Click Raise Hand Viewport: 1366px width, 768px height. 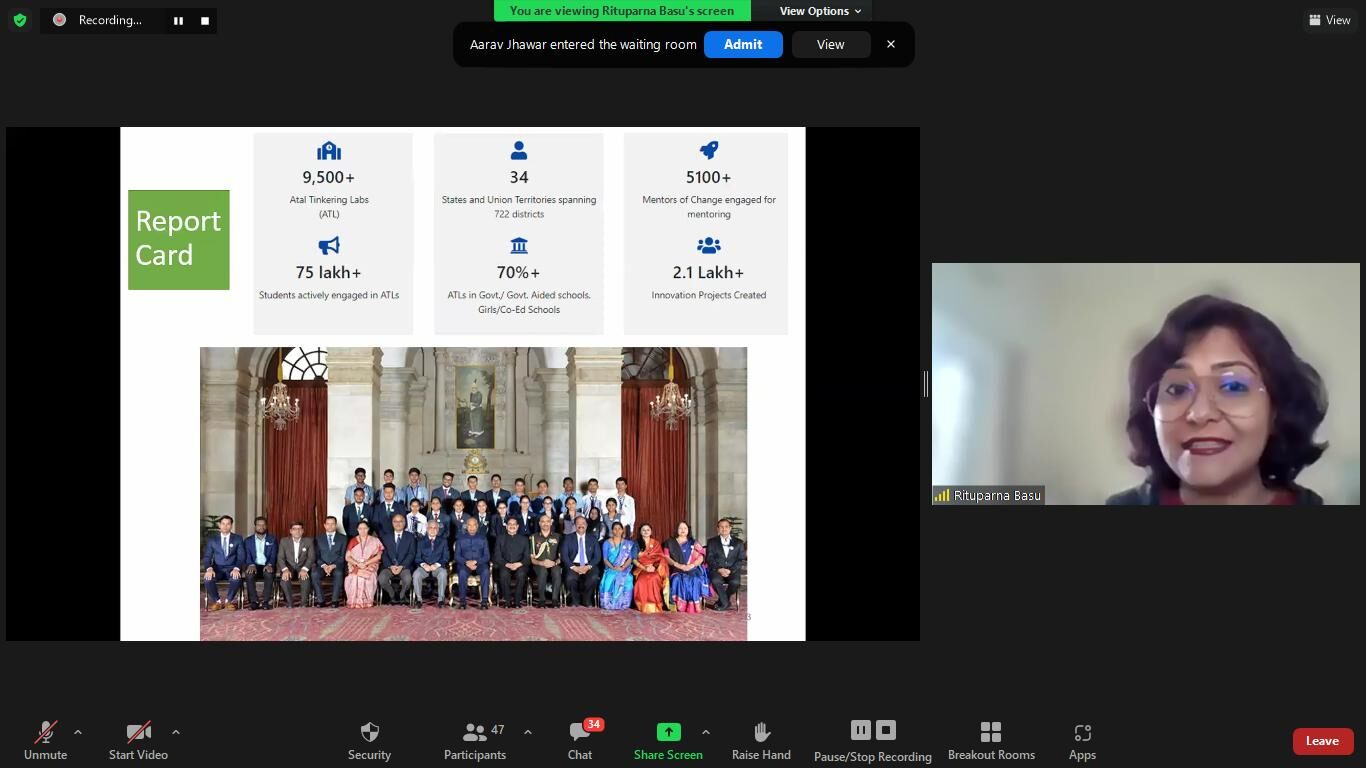pos(761,741)
